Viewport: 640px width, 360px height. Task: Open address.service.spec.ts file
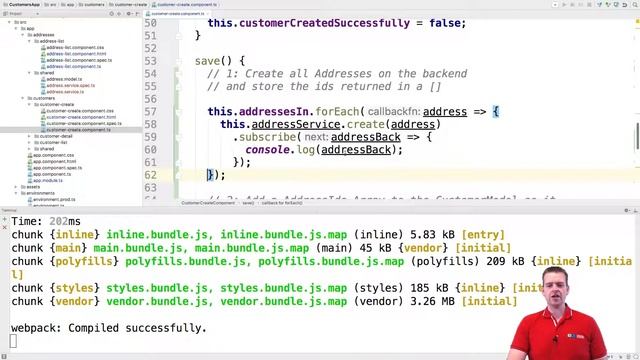tap(68, 85)
